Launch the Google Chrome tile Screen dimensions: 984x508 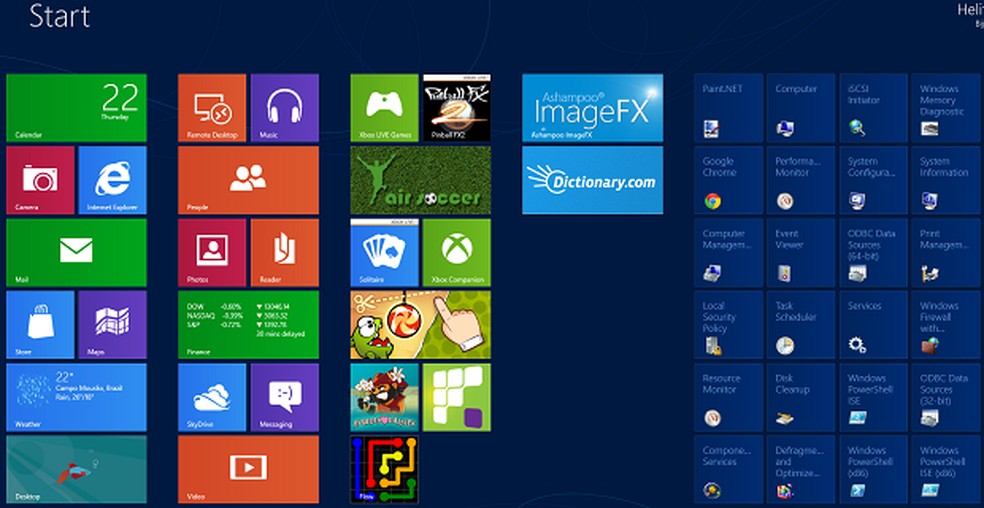[x=729, y=180]
